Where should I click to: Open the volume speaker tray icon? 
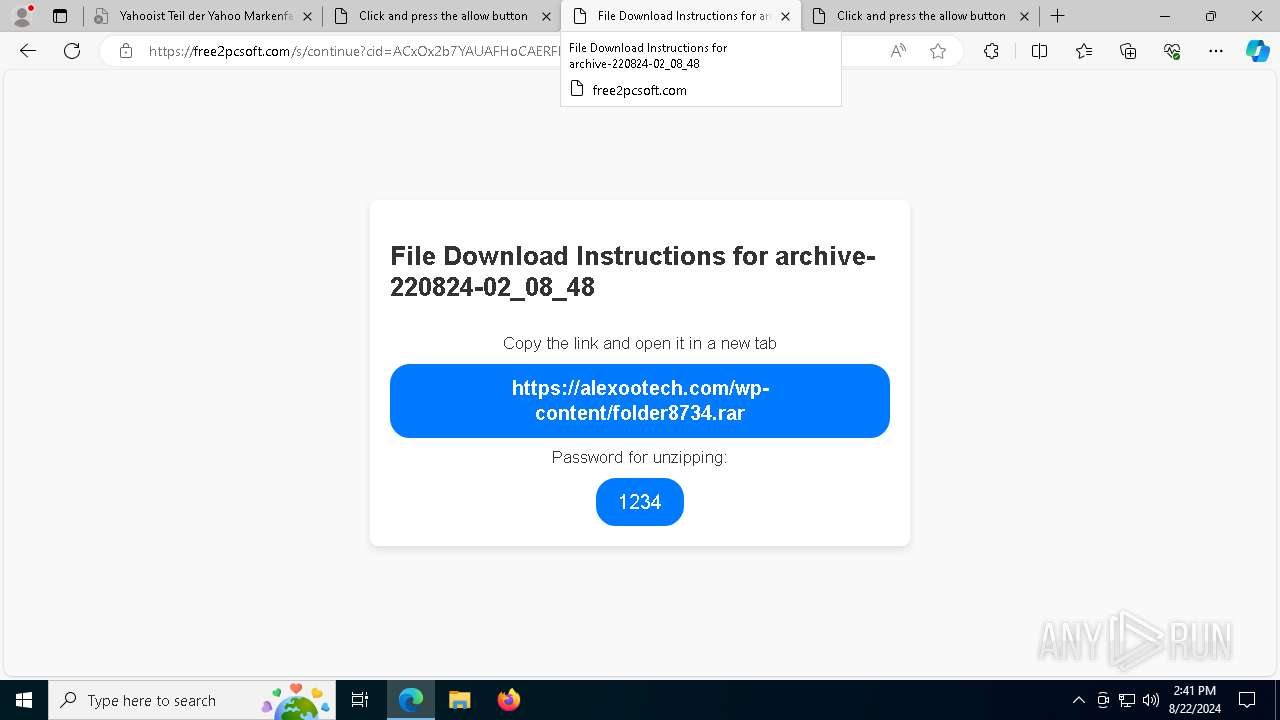[1151, 700]
